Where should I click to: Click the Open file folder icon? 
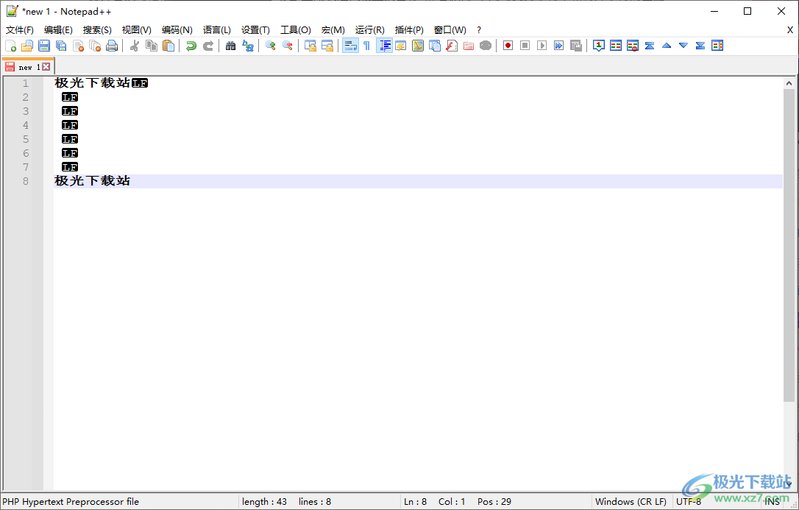[x=27, y=46]
